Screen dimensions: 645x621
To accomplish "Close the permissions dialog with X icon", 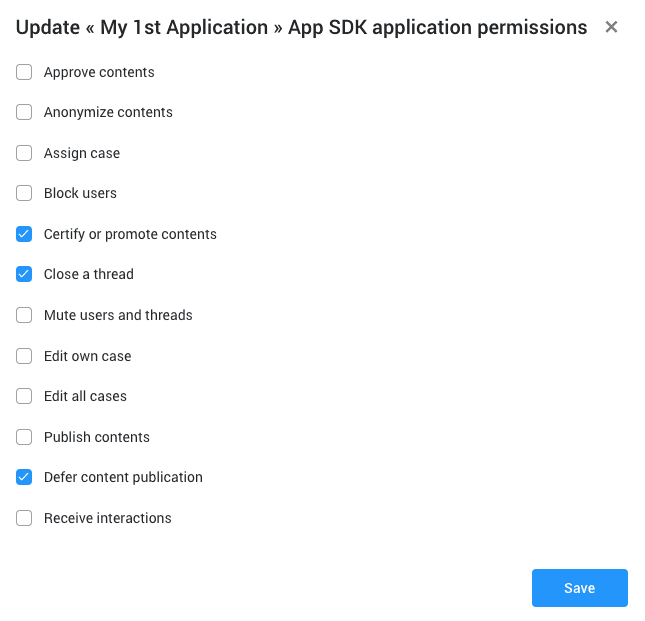I will 612,27.
